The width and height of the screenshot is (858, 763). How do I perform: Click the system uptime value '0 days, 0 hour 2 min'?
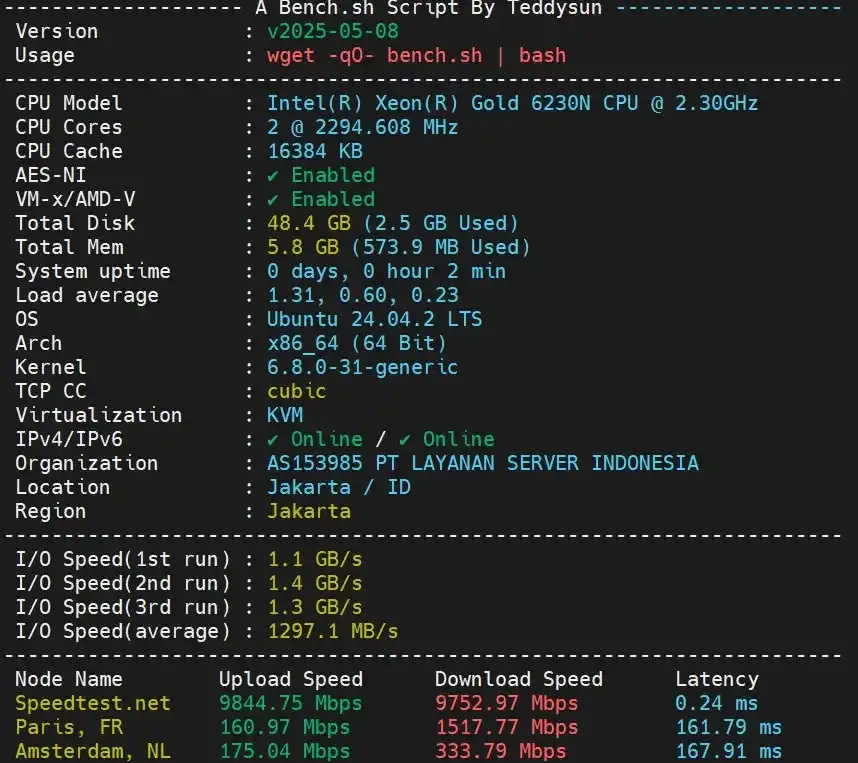pos(386,271)
